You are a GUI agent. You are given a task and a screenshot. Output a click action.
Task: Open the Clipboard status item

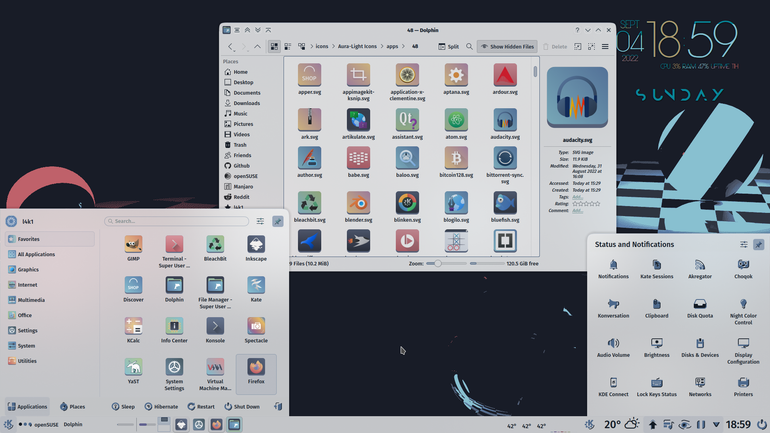click(657, 308)
